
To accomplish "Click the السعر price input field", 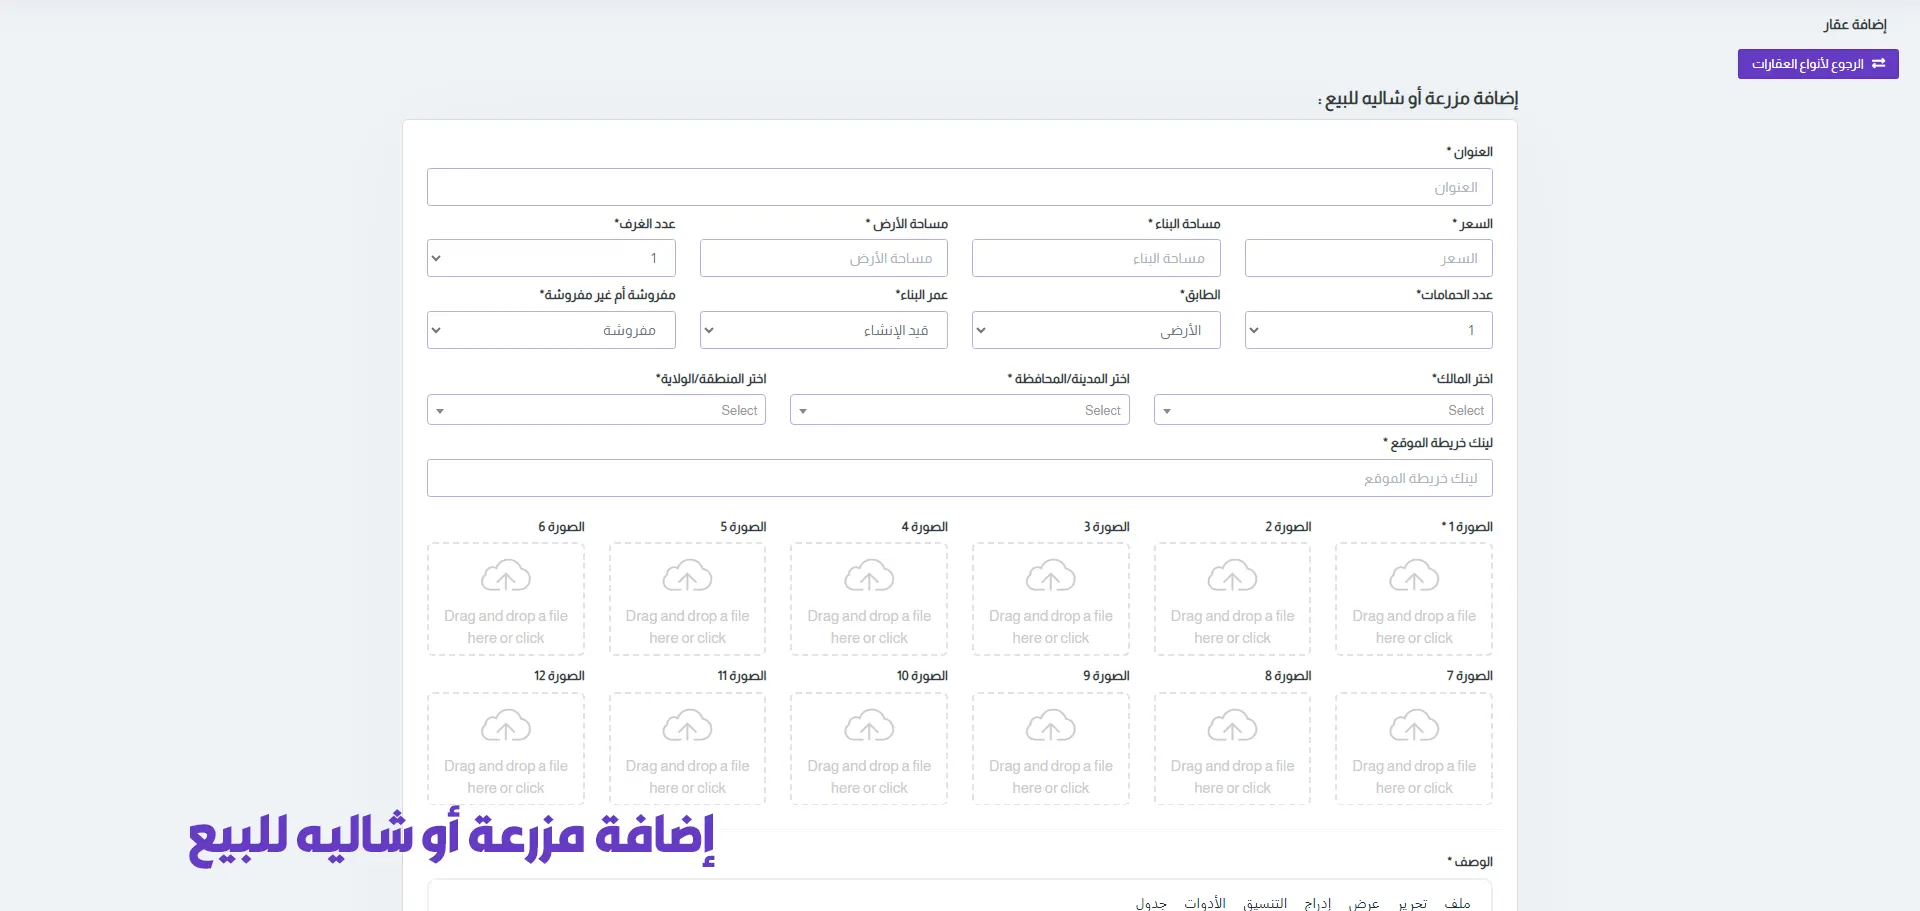I will point(1368,258).
